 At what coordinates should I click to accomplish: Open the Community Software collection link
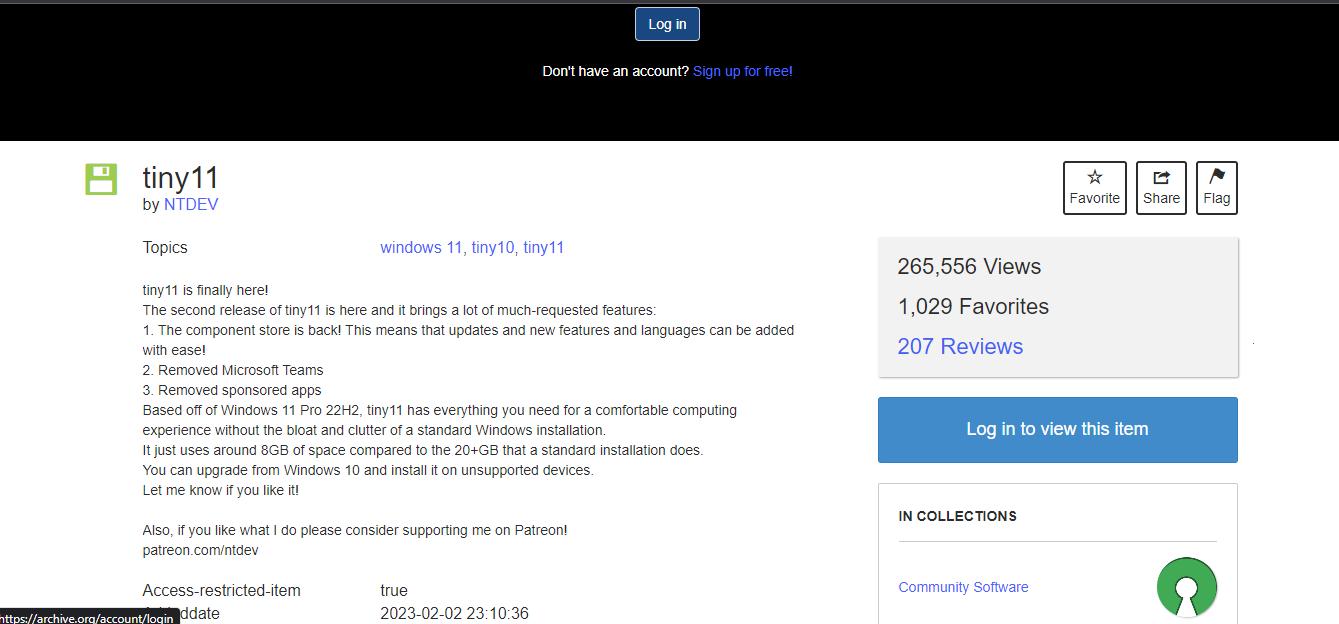click(963, 587)
